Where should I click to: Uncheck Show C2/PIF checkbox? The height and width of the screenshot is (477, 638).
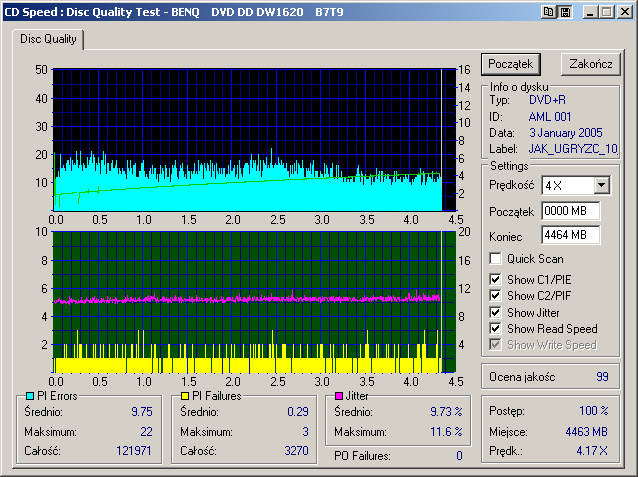495,295
